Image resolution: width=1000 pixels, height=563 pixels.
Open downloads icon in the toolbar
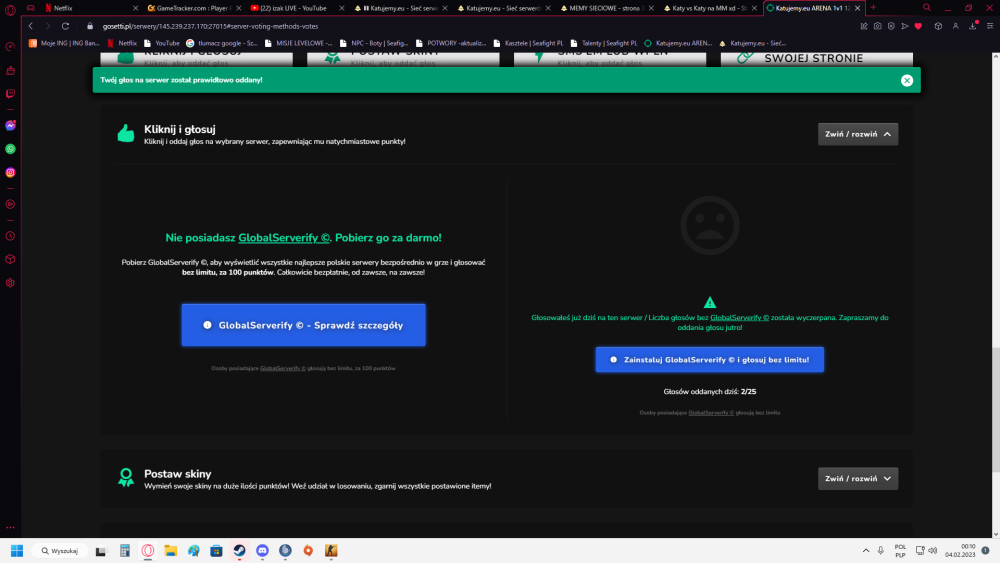point(973,26)
